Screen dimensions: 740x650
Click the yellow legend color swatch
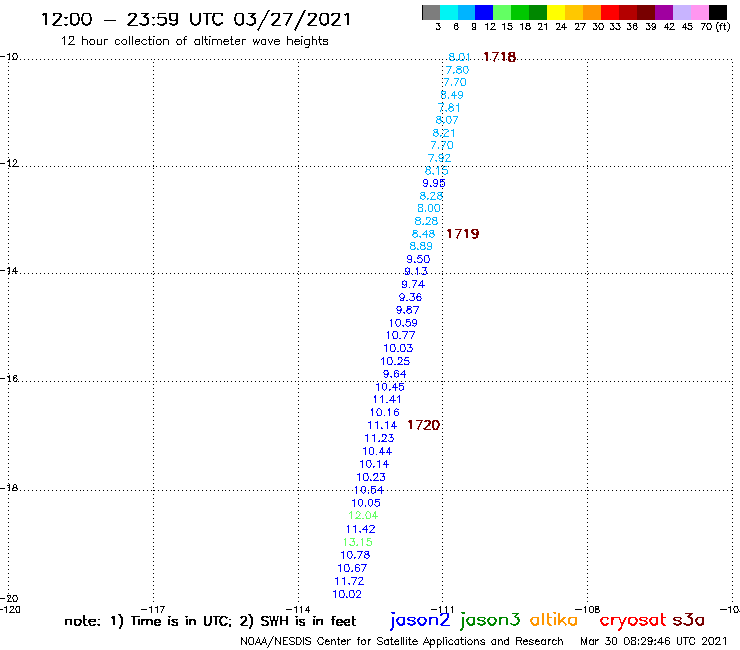click(556, 12)
